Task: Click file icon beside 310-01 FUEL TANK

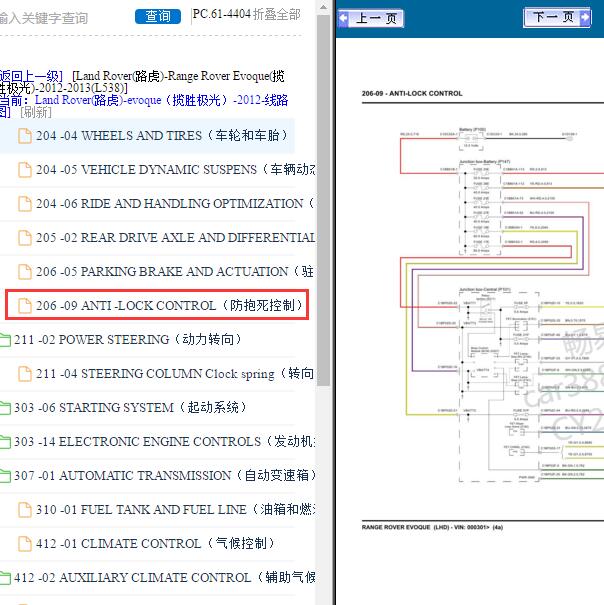Action: 25,509
